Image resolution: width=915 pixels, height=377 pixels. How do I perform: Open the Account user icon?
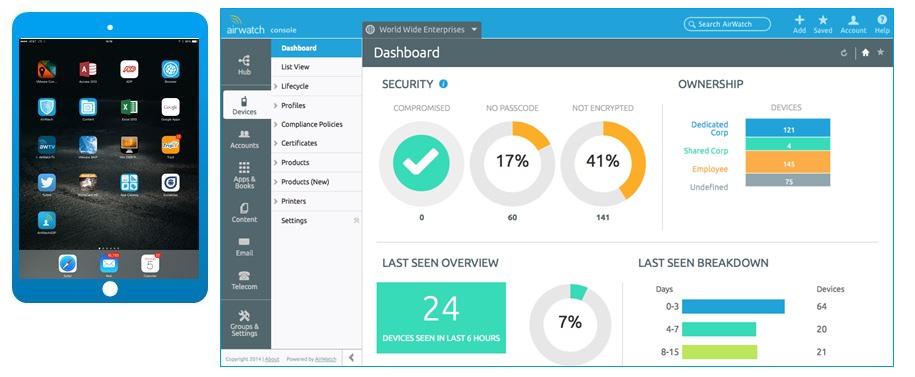click(853, 24)
